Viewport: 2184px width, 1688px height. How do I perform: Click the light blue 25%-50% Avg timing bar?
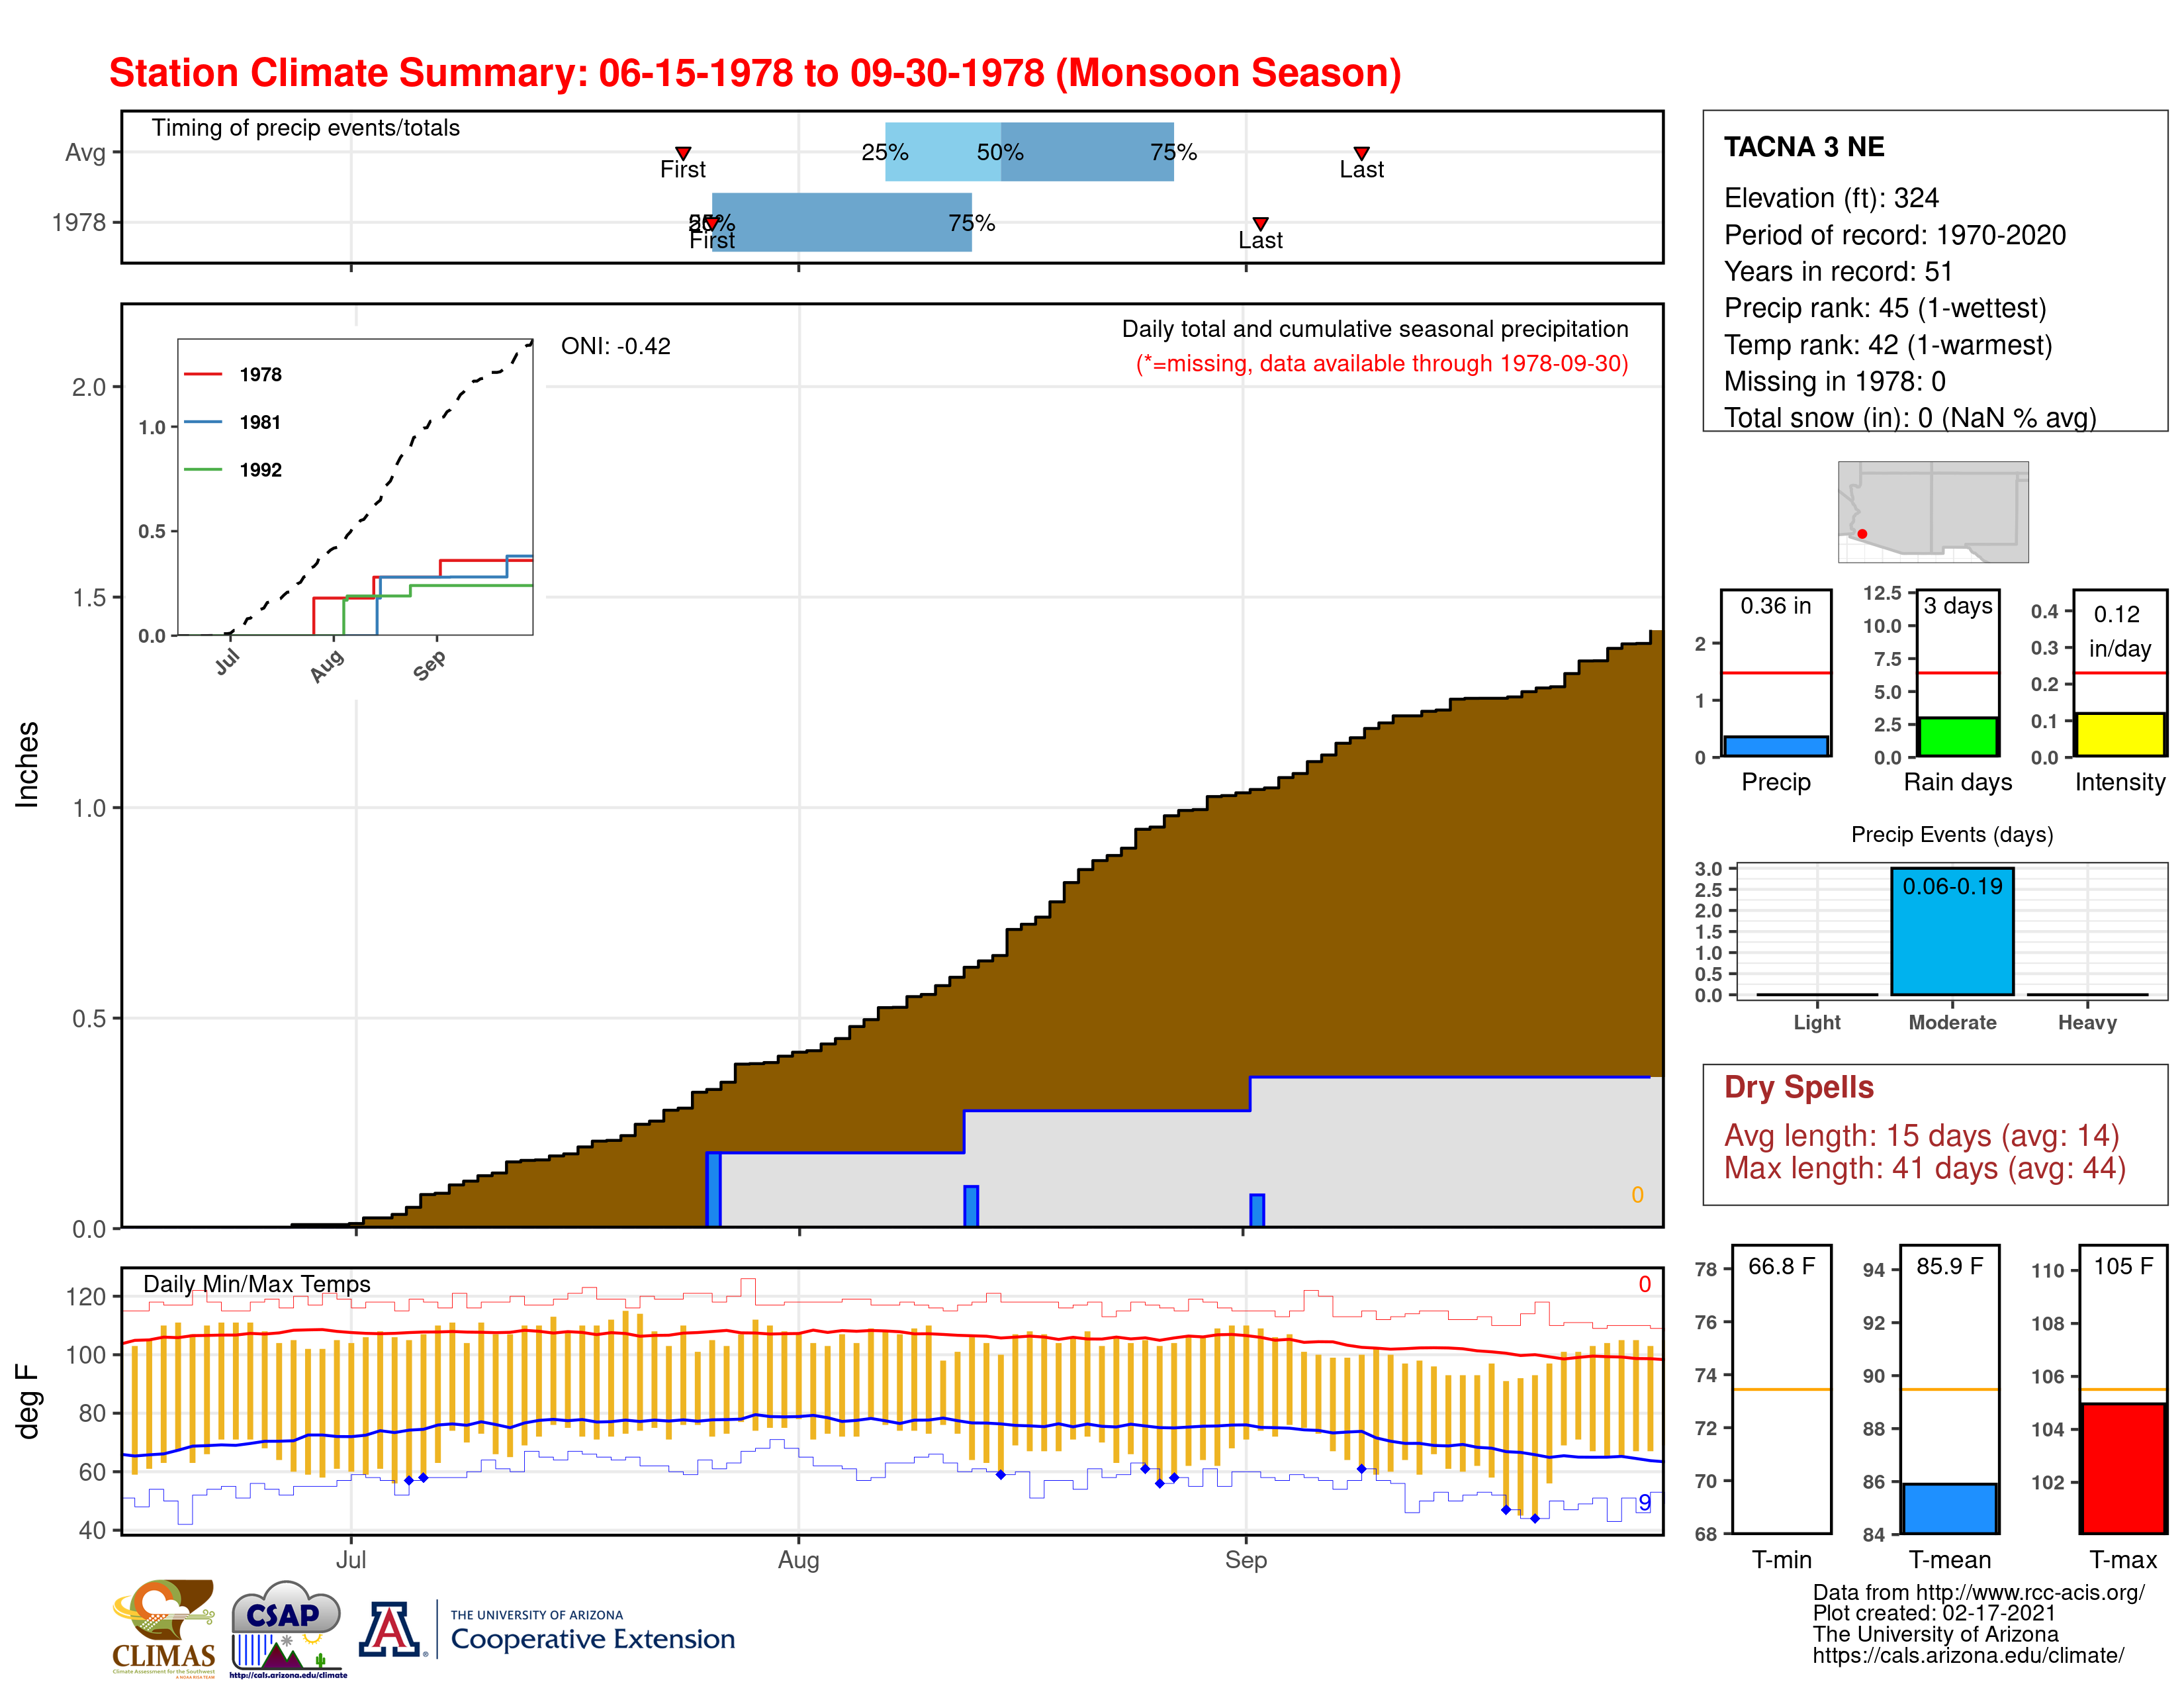click(943, 152)
